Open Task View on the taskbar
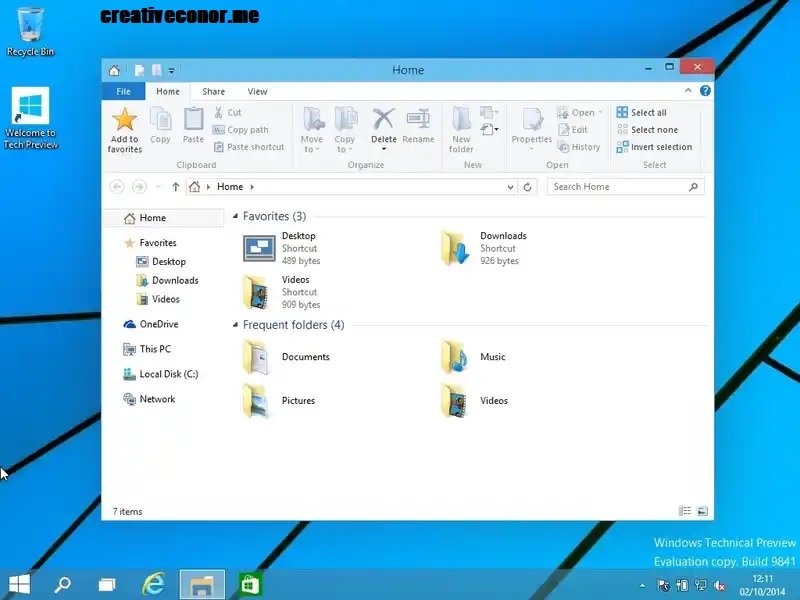This screenshot has height=600, width=800. point(107,585)
